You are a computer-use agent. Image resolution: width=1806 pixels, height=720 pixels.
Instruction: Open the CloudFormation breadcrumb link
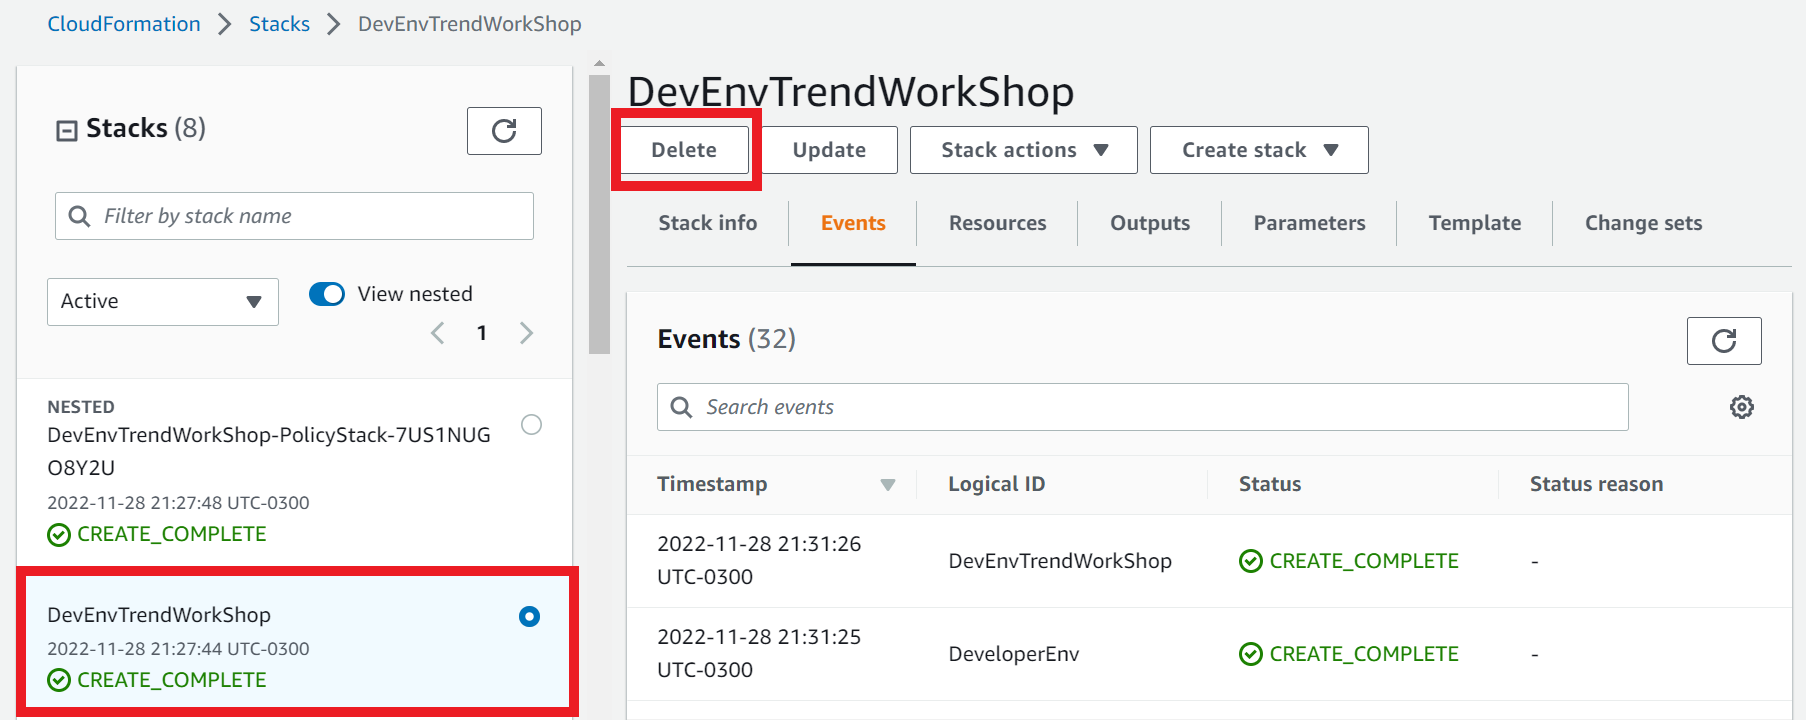(124, 24)
